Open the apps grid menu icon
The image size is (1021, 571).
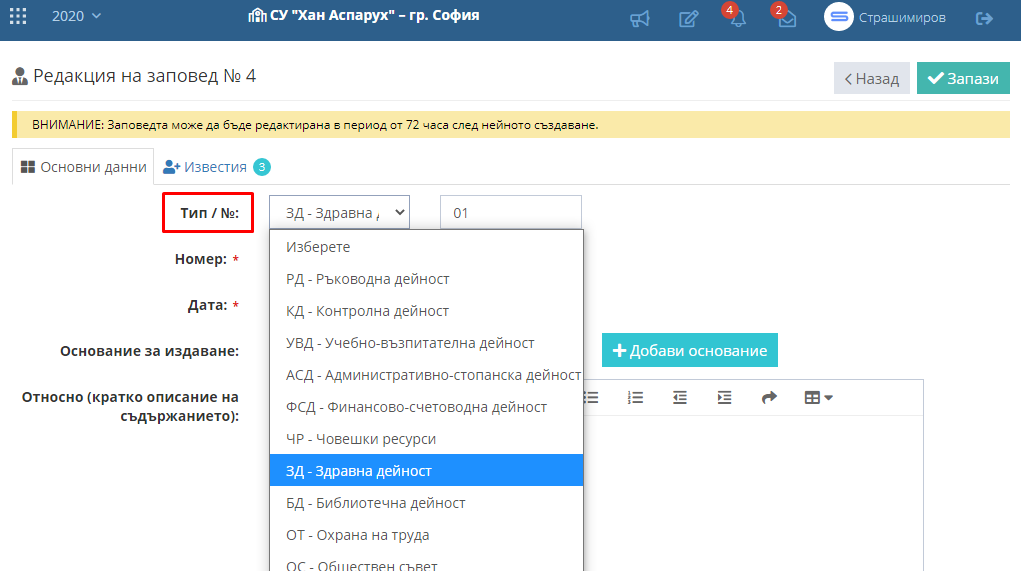(x=18, y=16)
